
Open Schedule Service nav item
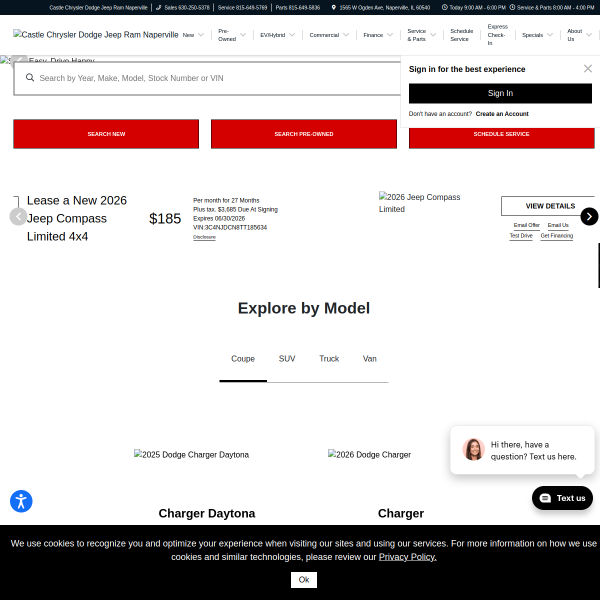pos(461,35)
